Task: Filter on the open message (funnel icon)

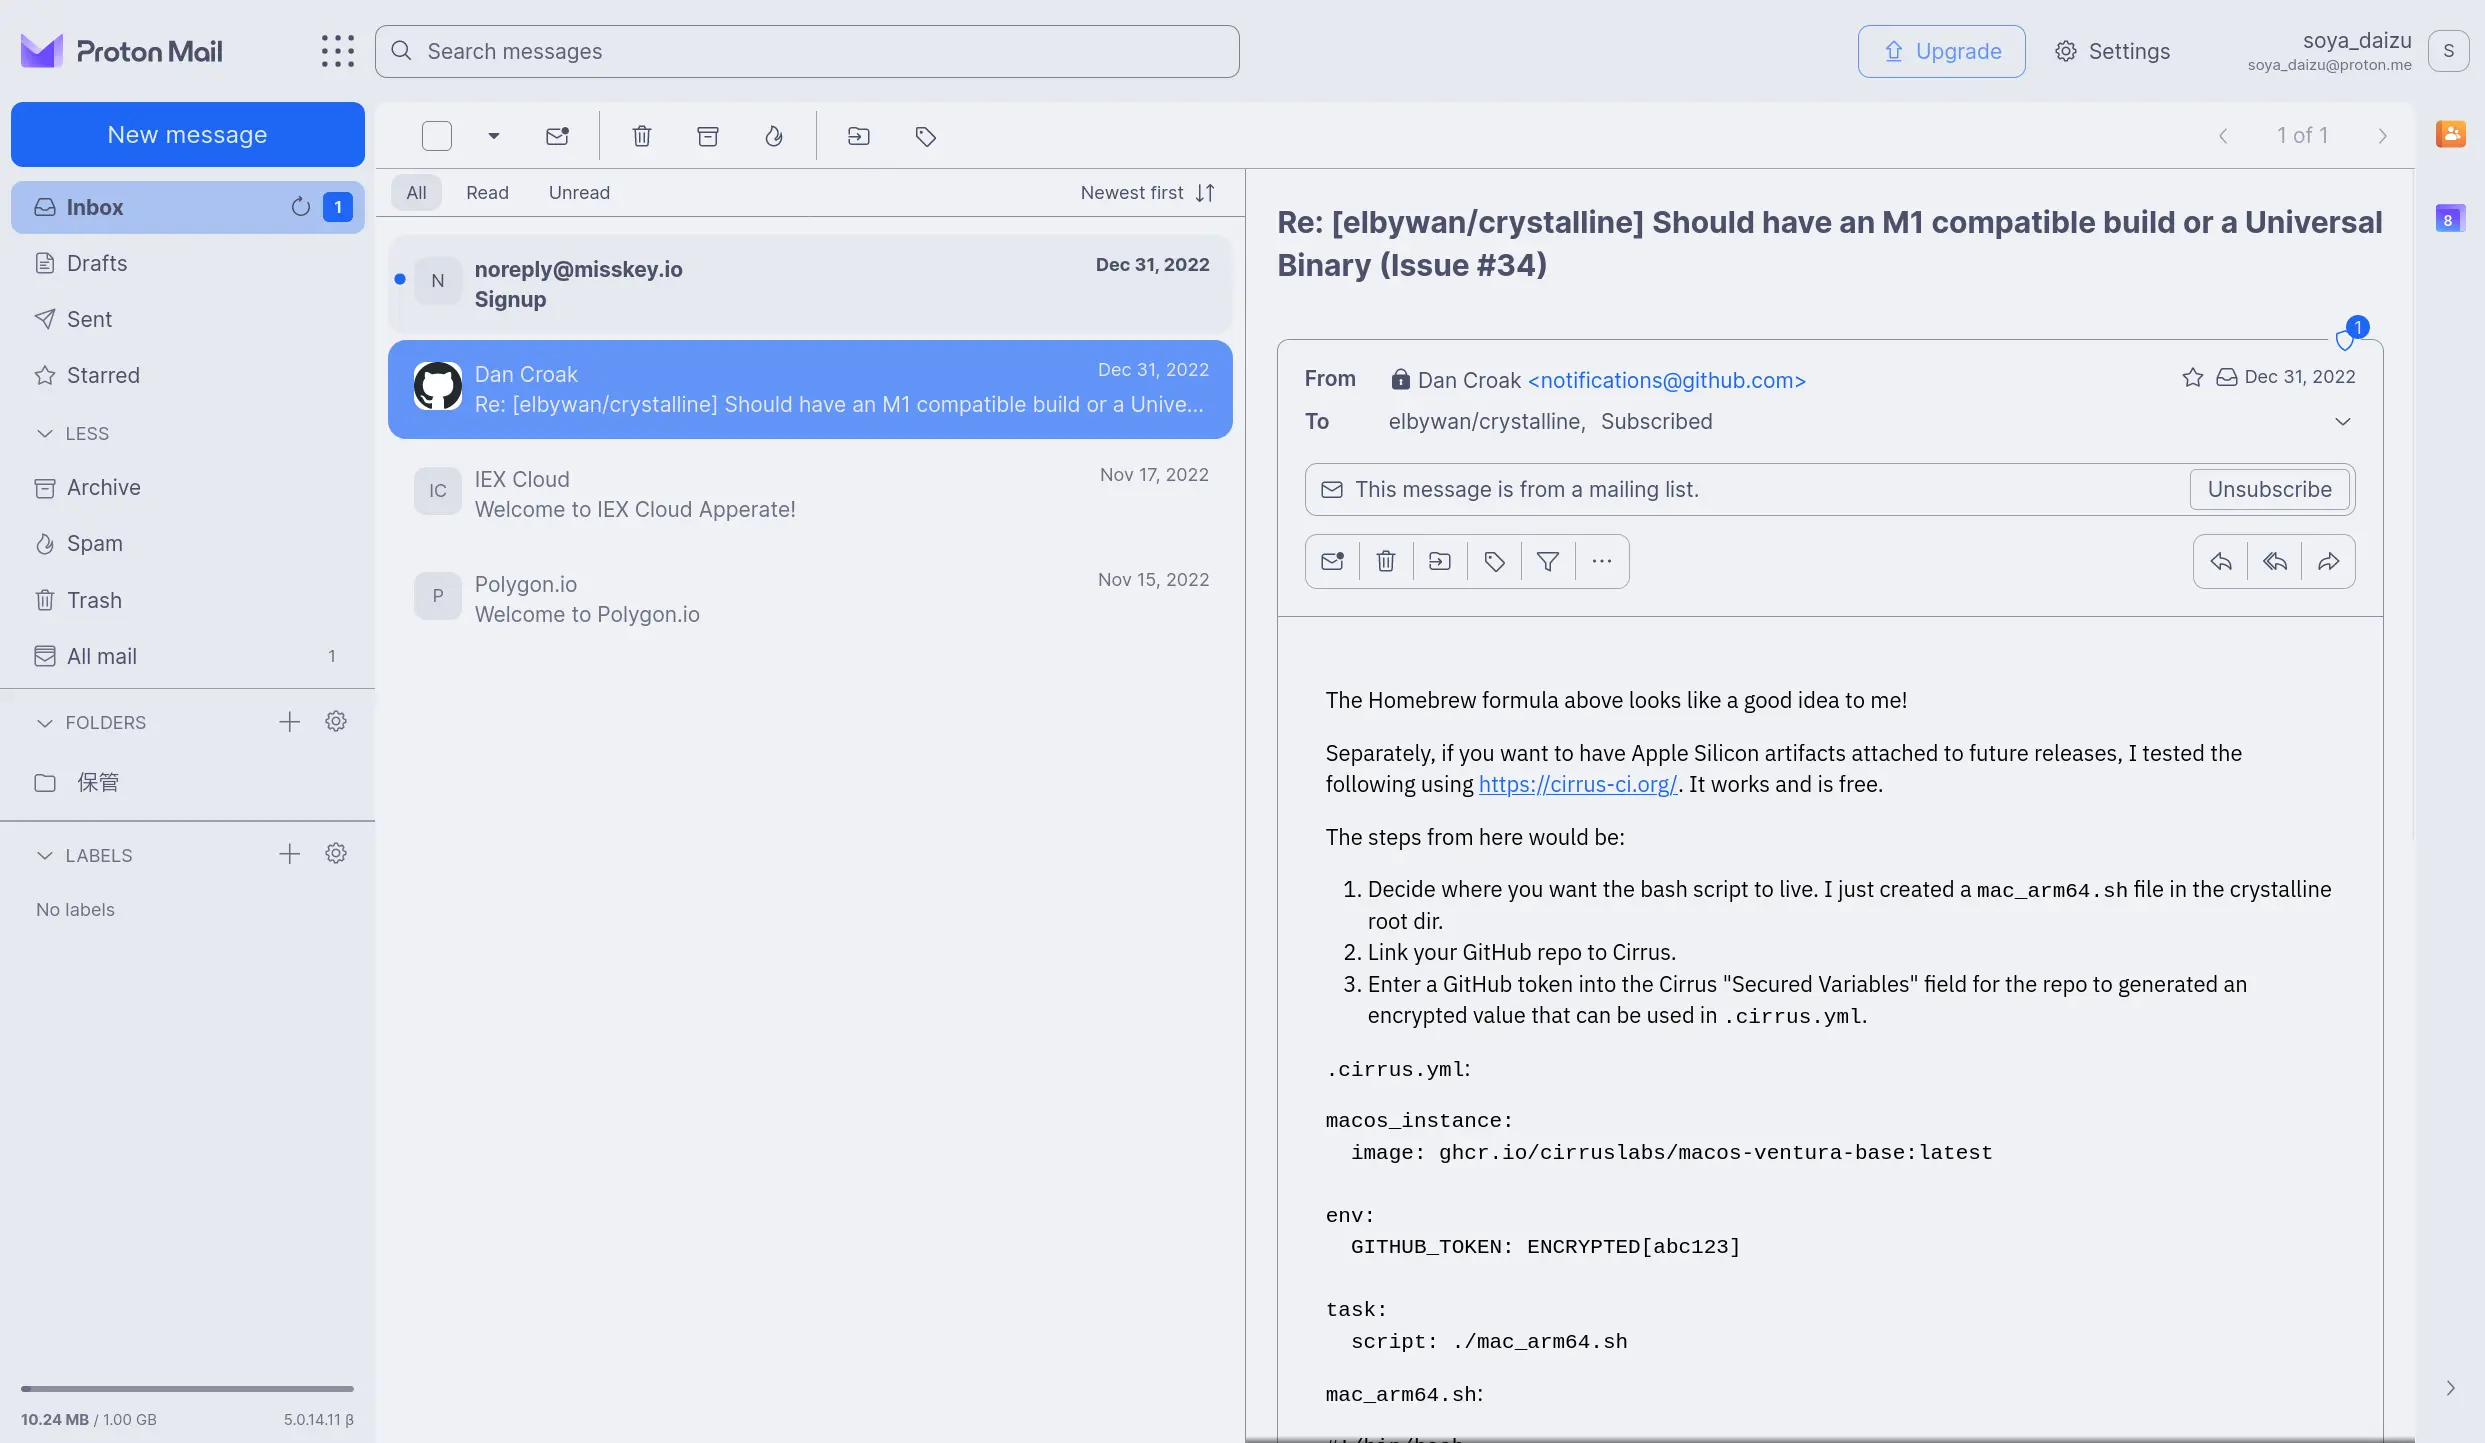Action: pos(1548,561)
